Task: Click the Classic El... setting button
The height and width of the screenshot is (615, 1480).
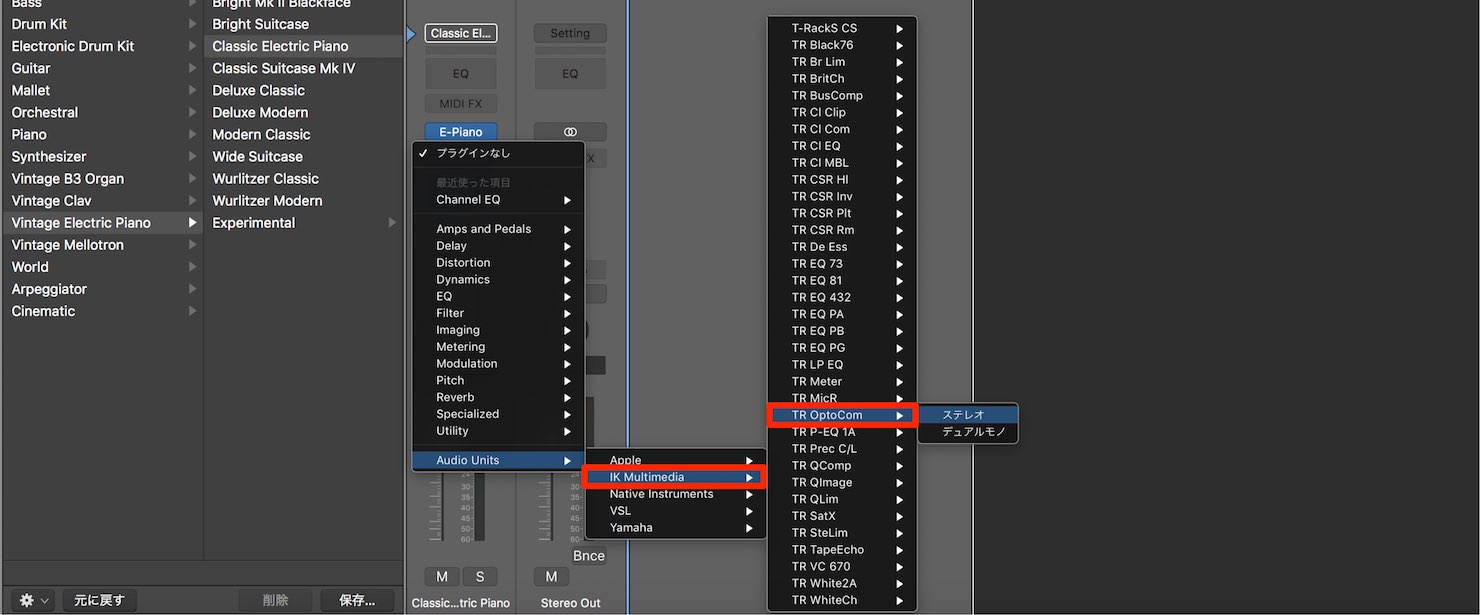Action: [461, 33]
